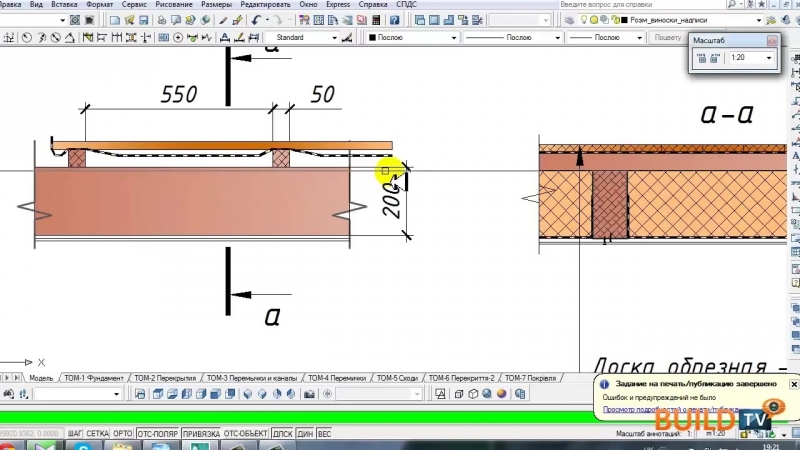Open the Рисование menu
This screenshot has height=450, width=800.
click(173, 5)
